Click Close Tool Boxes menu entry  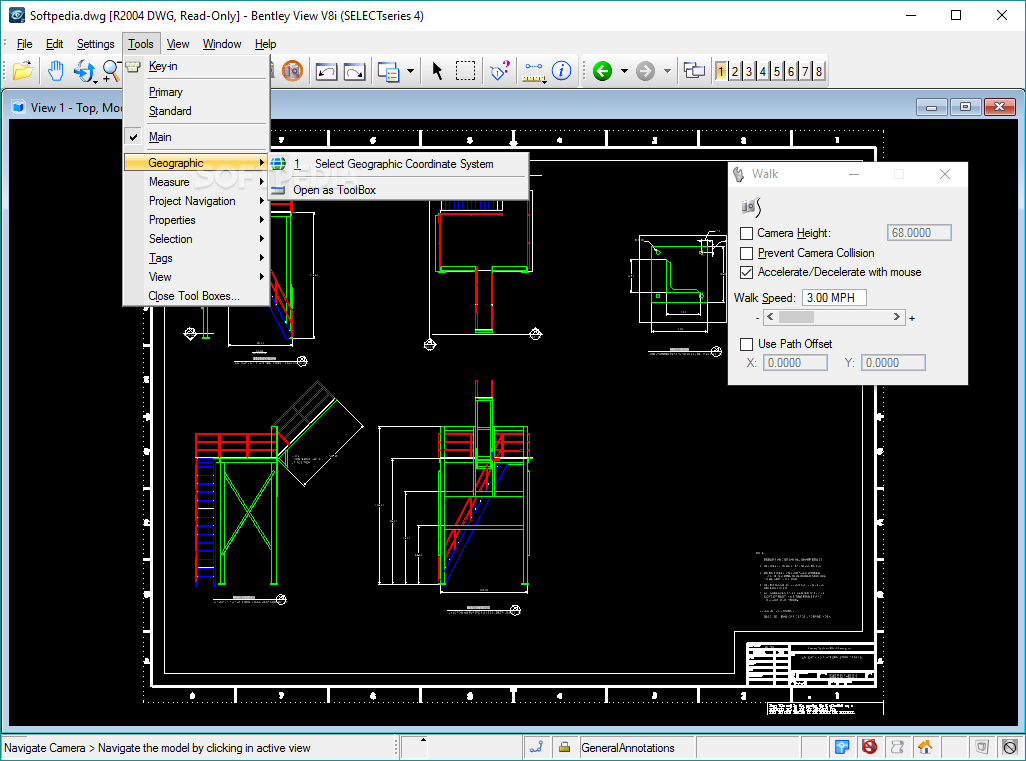coord(193,296)
